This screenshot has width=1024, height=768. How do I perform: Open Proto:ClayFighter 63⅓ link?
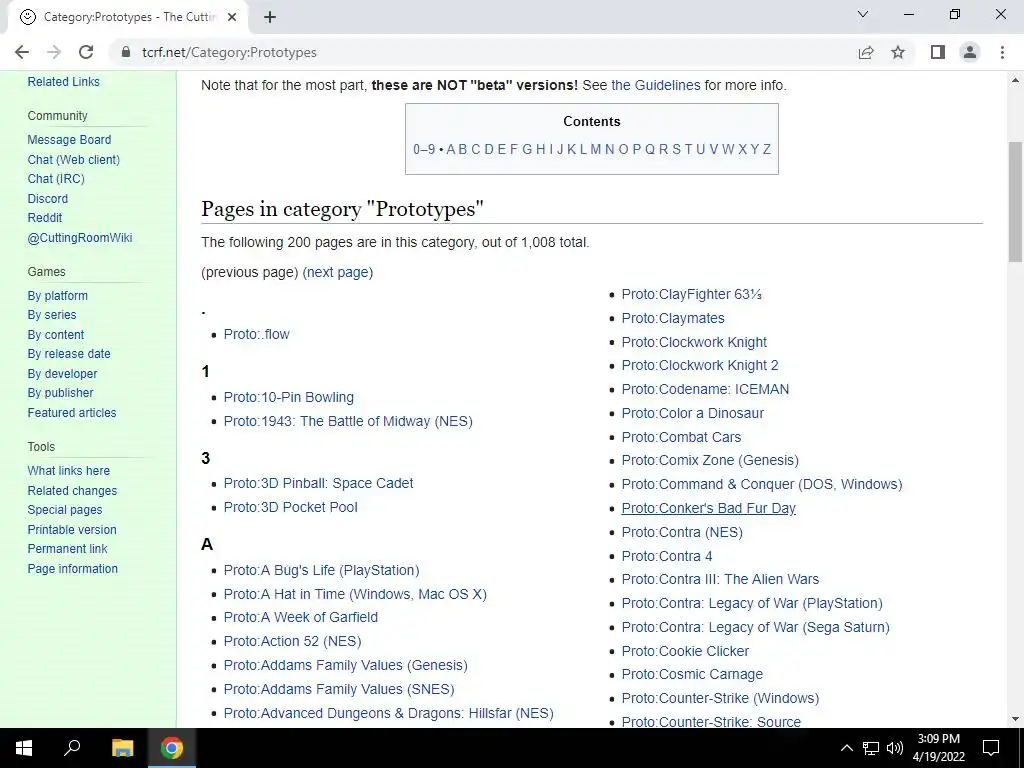[692, 295]
